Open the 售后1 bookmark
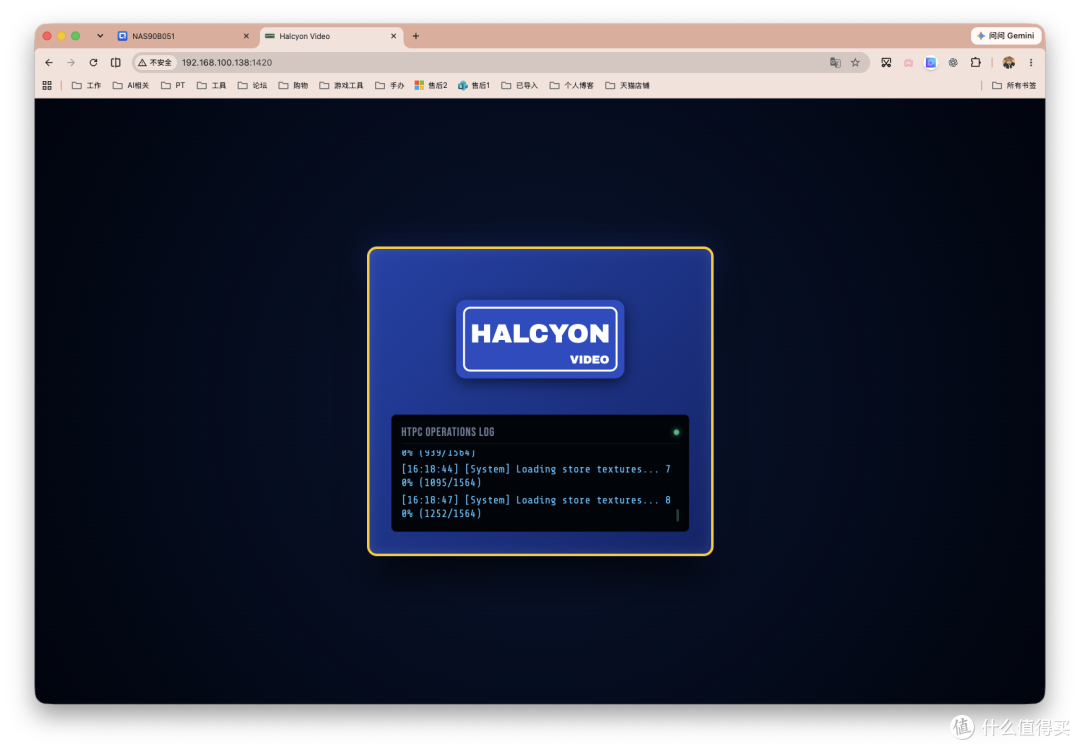This screenshot has height=750, width=1080. (474, 85)
